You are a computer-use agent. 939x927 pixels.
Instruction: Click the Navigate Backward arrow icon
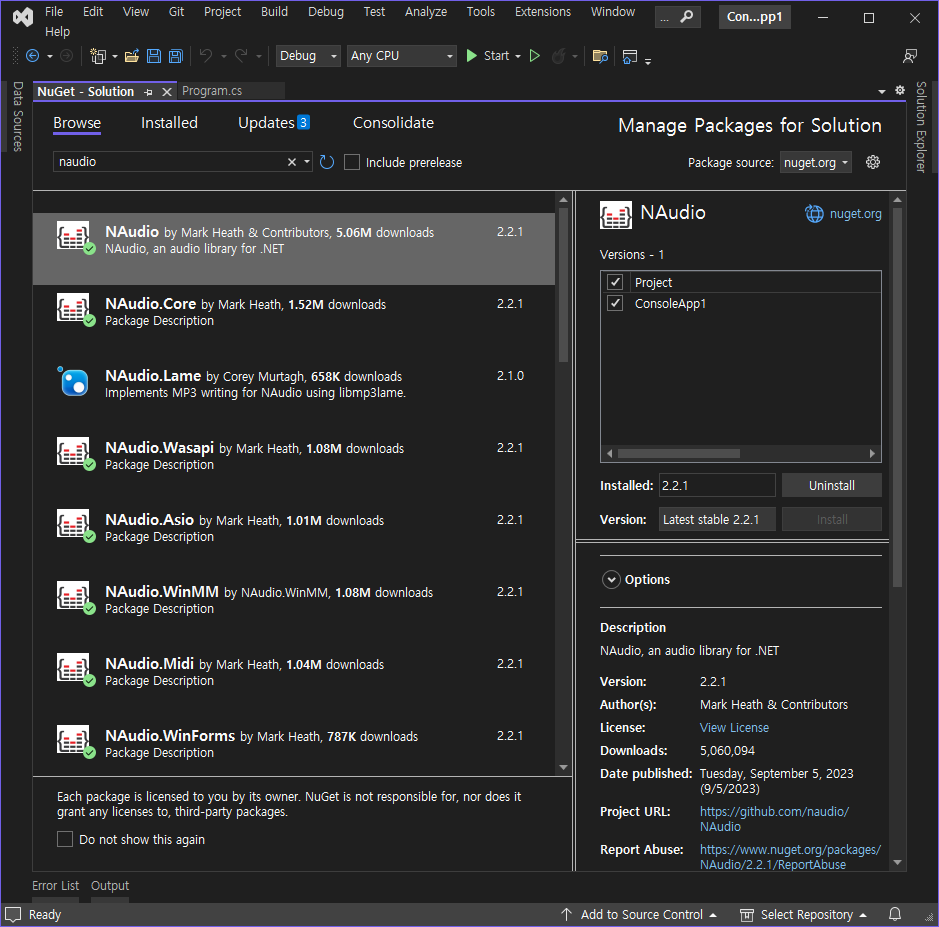pos(33,56)
